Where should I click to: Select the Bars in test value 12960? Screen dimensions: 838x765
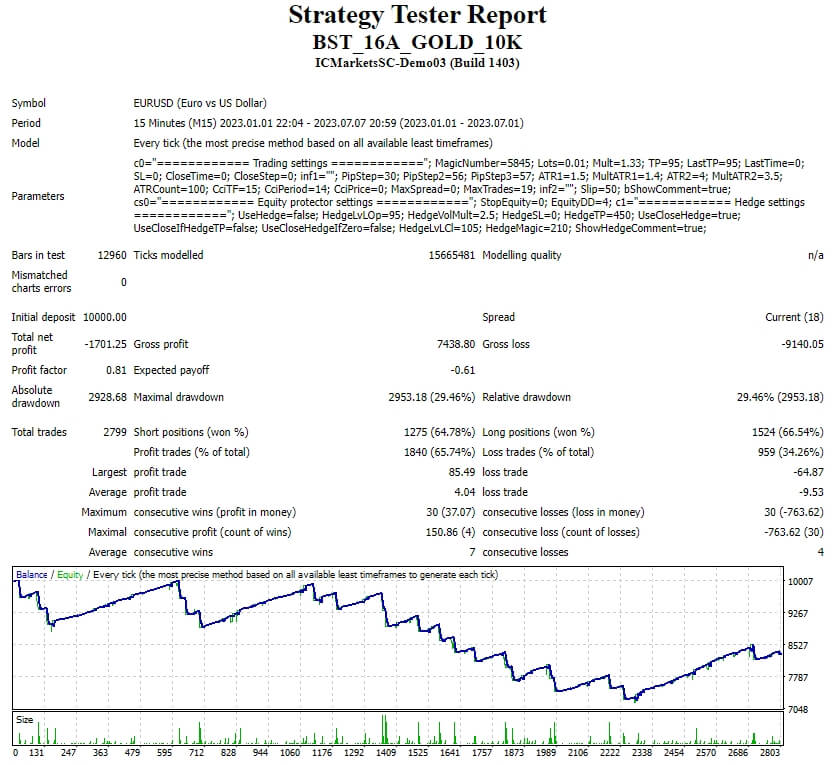pyautogui.click(x=112, y=255)
